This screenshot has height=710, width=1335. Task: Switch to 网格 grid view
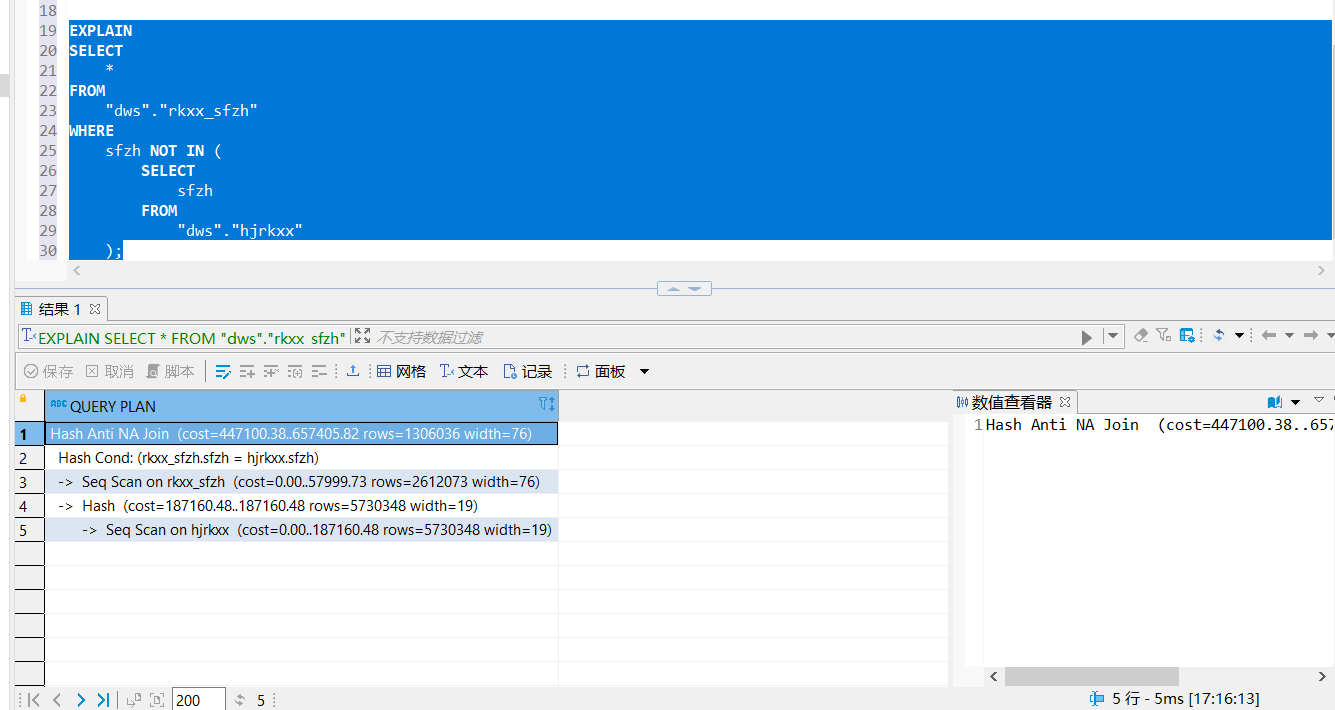point(401,372)
